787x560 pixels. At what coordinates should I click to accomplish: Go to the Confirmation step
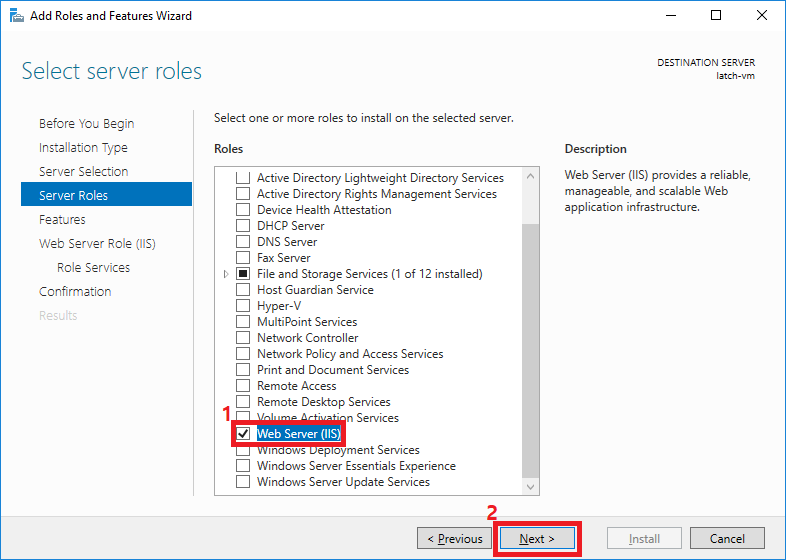pos(75,292)
